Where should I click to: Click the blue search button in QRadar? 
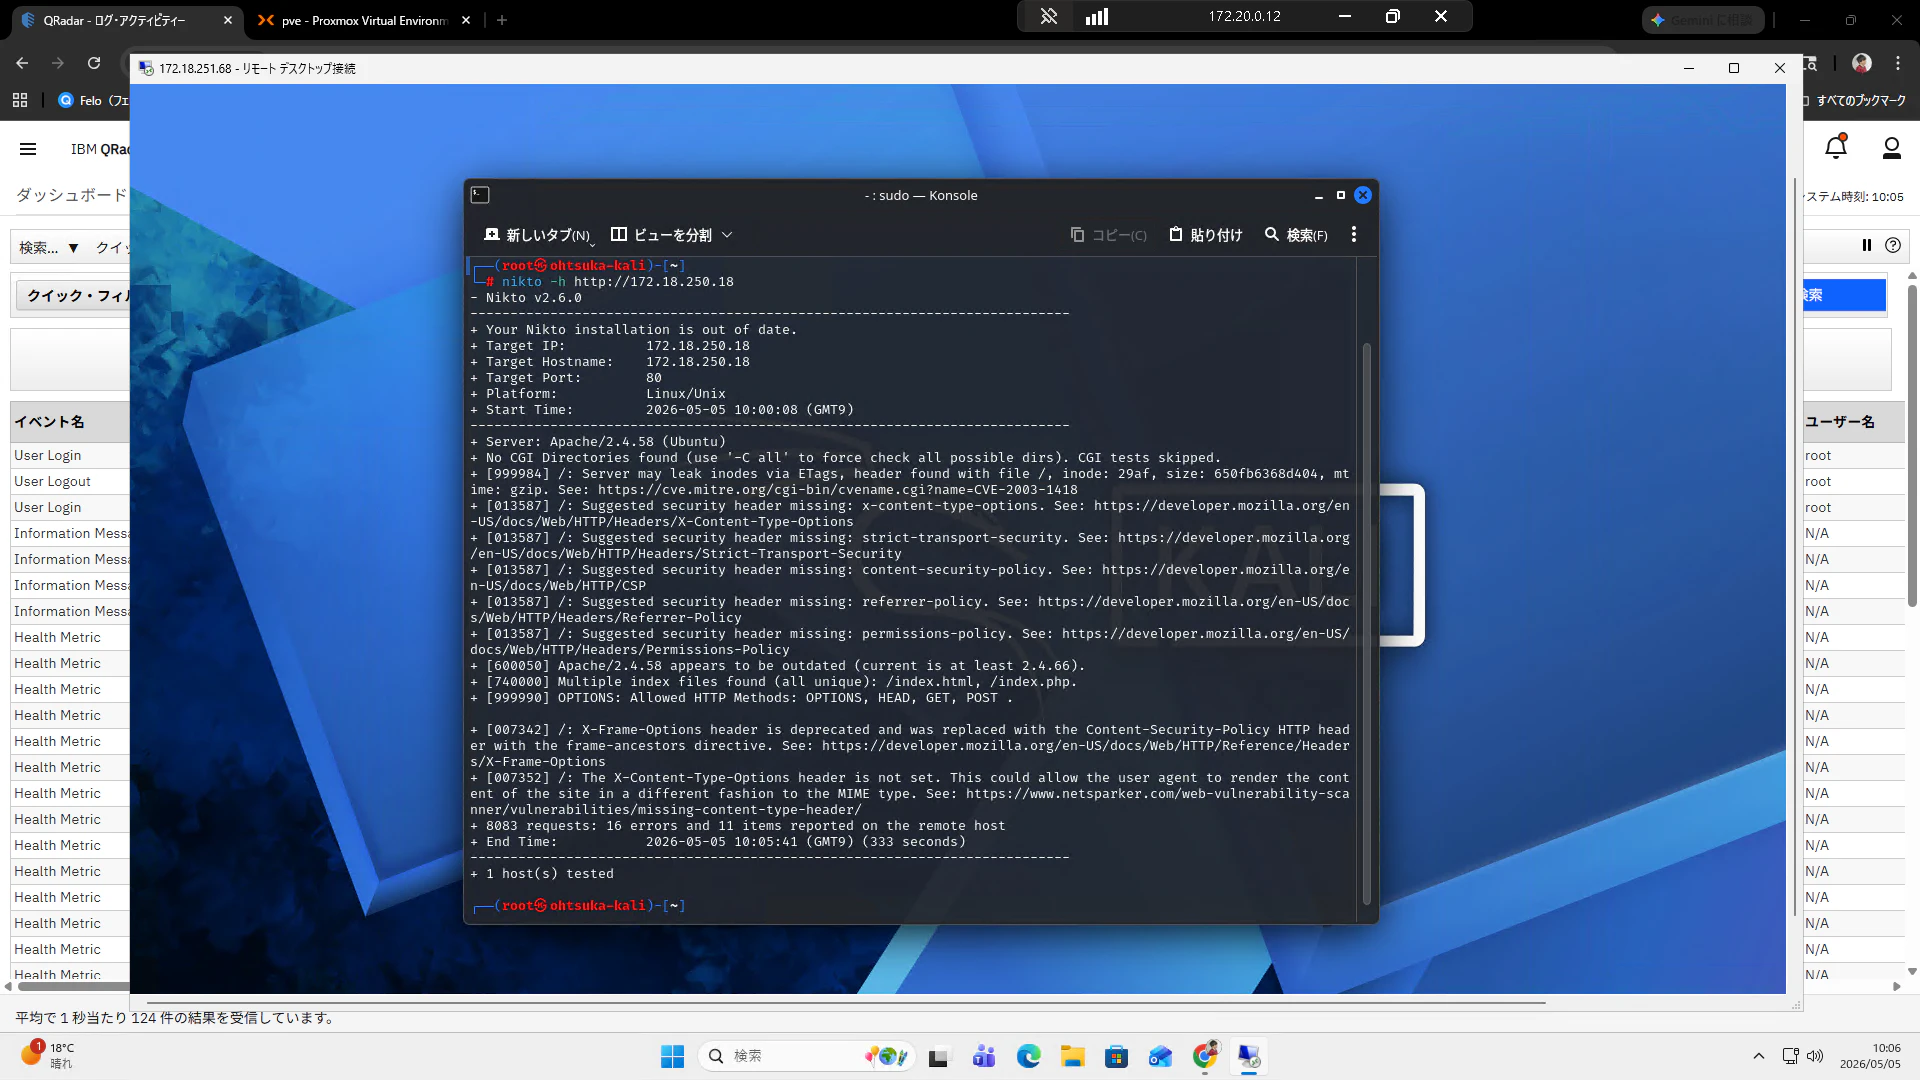pos(1844,295)
